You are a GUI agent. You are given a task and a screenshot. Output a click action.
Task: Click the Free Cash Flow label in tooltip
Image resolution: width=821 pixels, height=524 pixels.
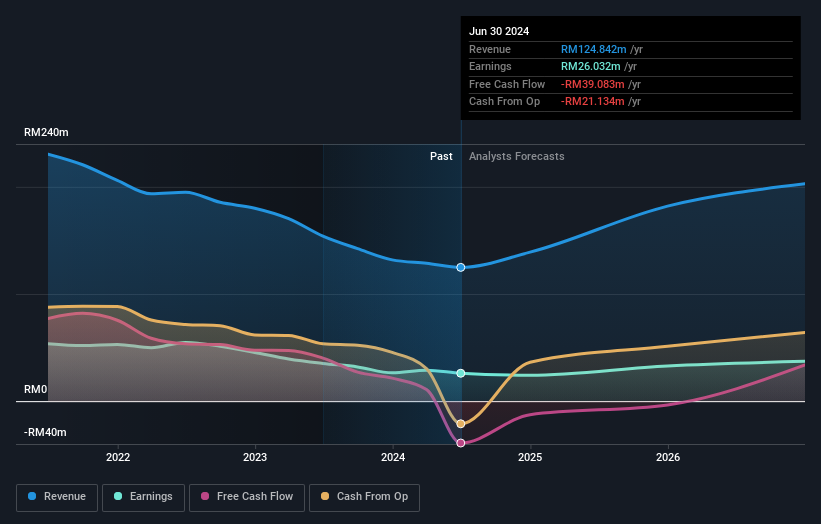point(507,84)
